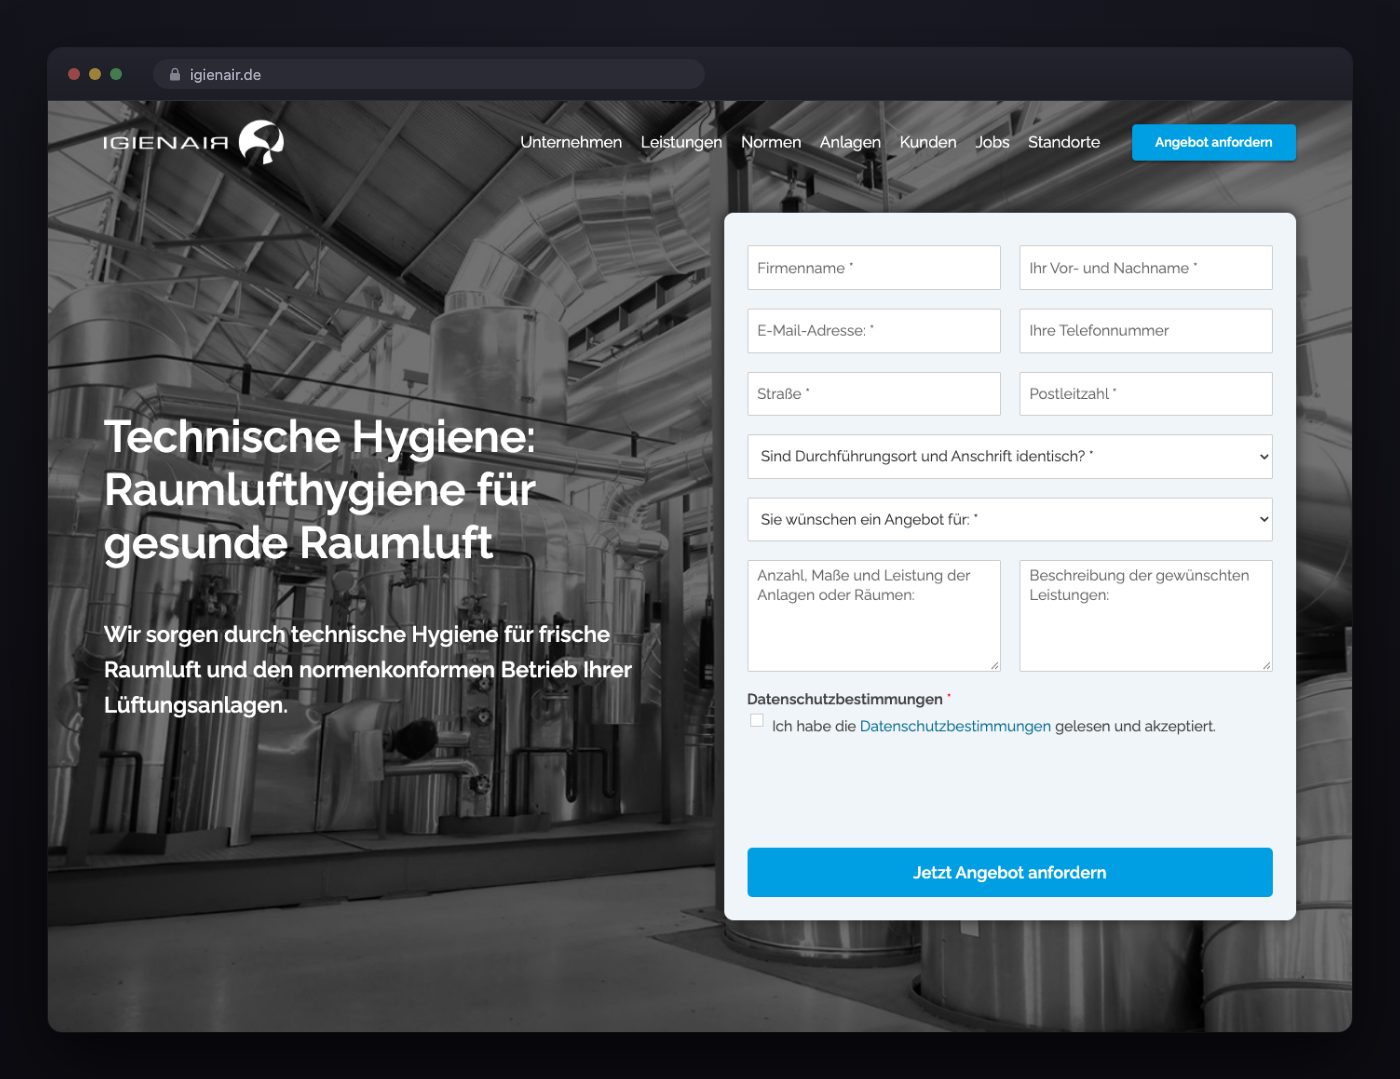Click the Ihr Vor- und Nachname field
This screenshot has height=1079, width=1400.
[x=1146, y=268]
